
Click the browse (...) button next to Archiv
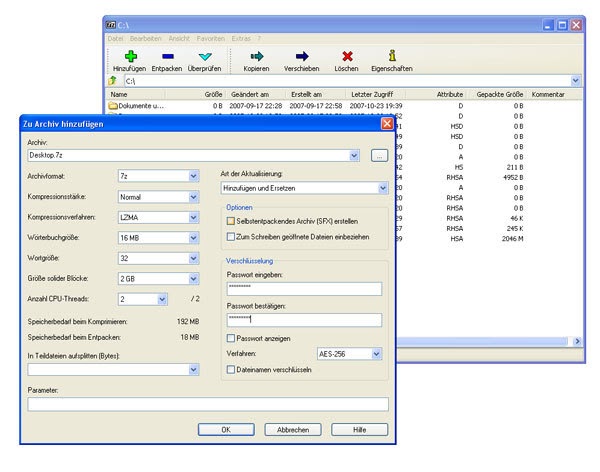coord(379,155)
